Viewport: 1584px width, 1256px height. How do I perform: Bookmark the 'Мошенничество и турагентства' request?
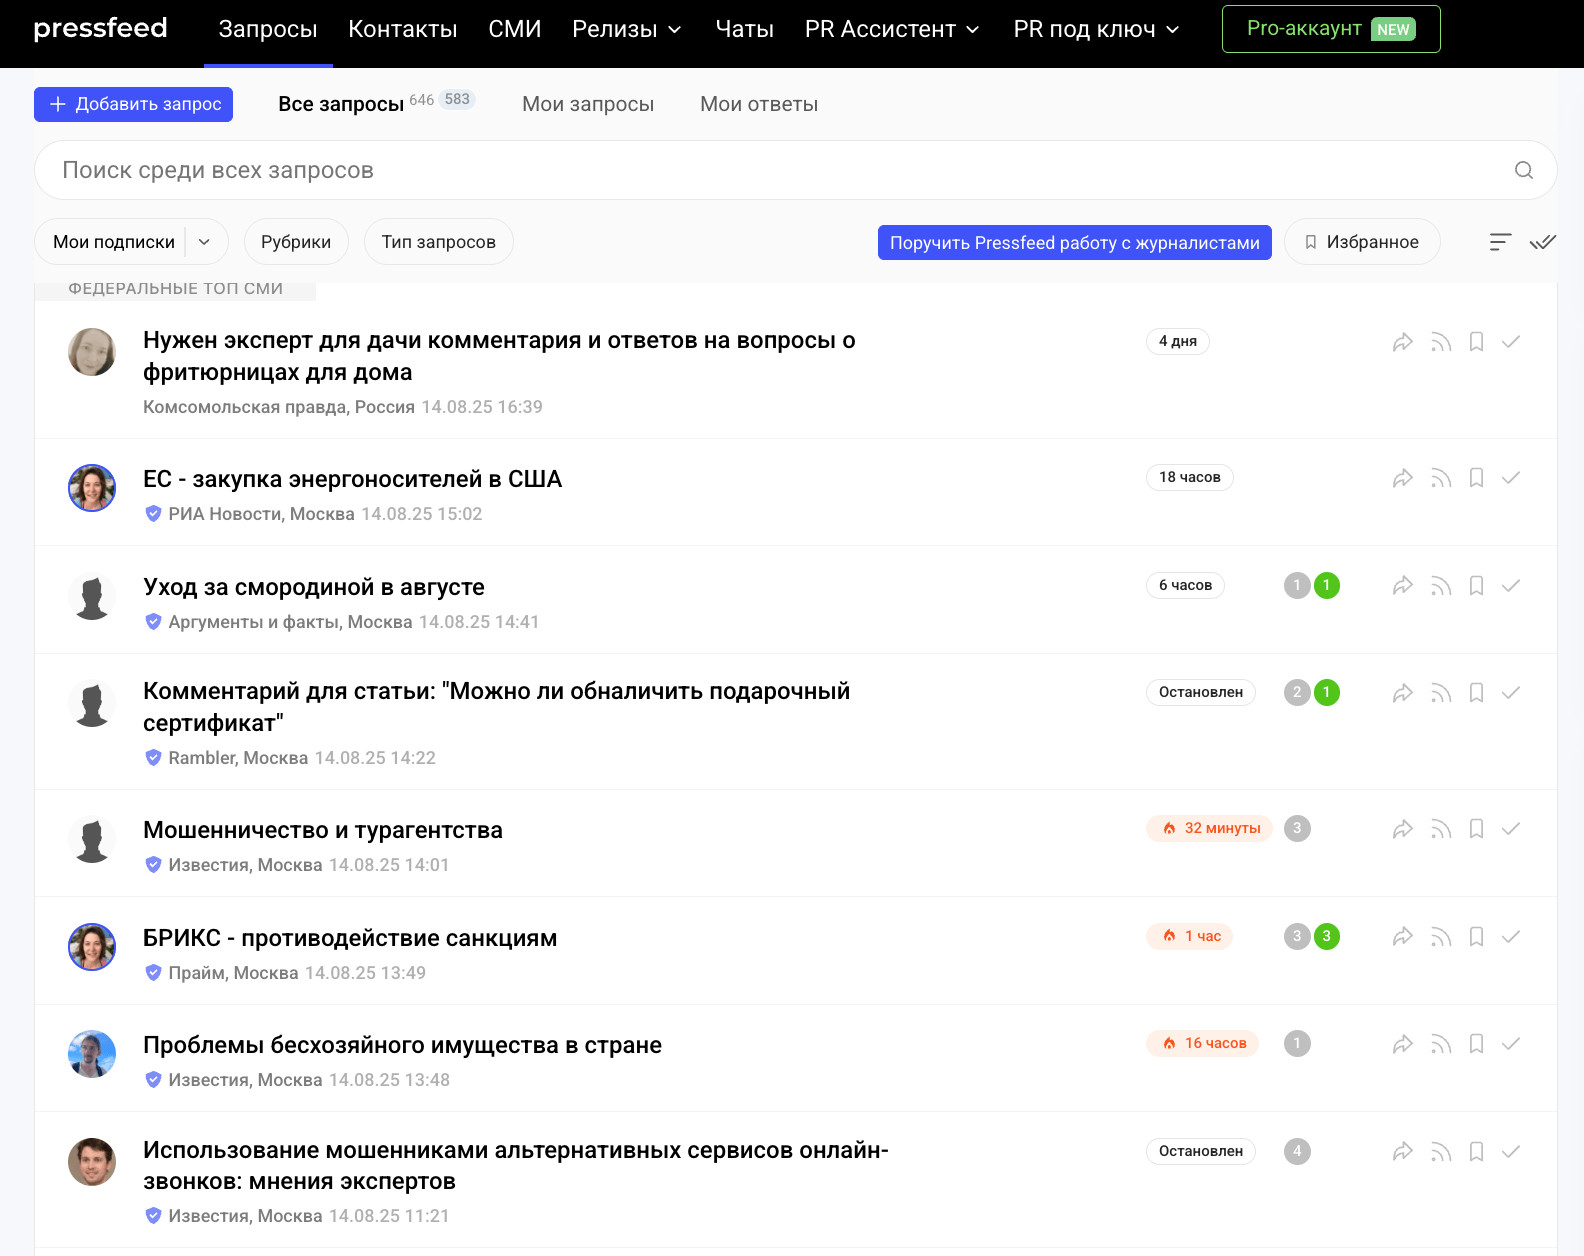pos(1476,829)
